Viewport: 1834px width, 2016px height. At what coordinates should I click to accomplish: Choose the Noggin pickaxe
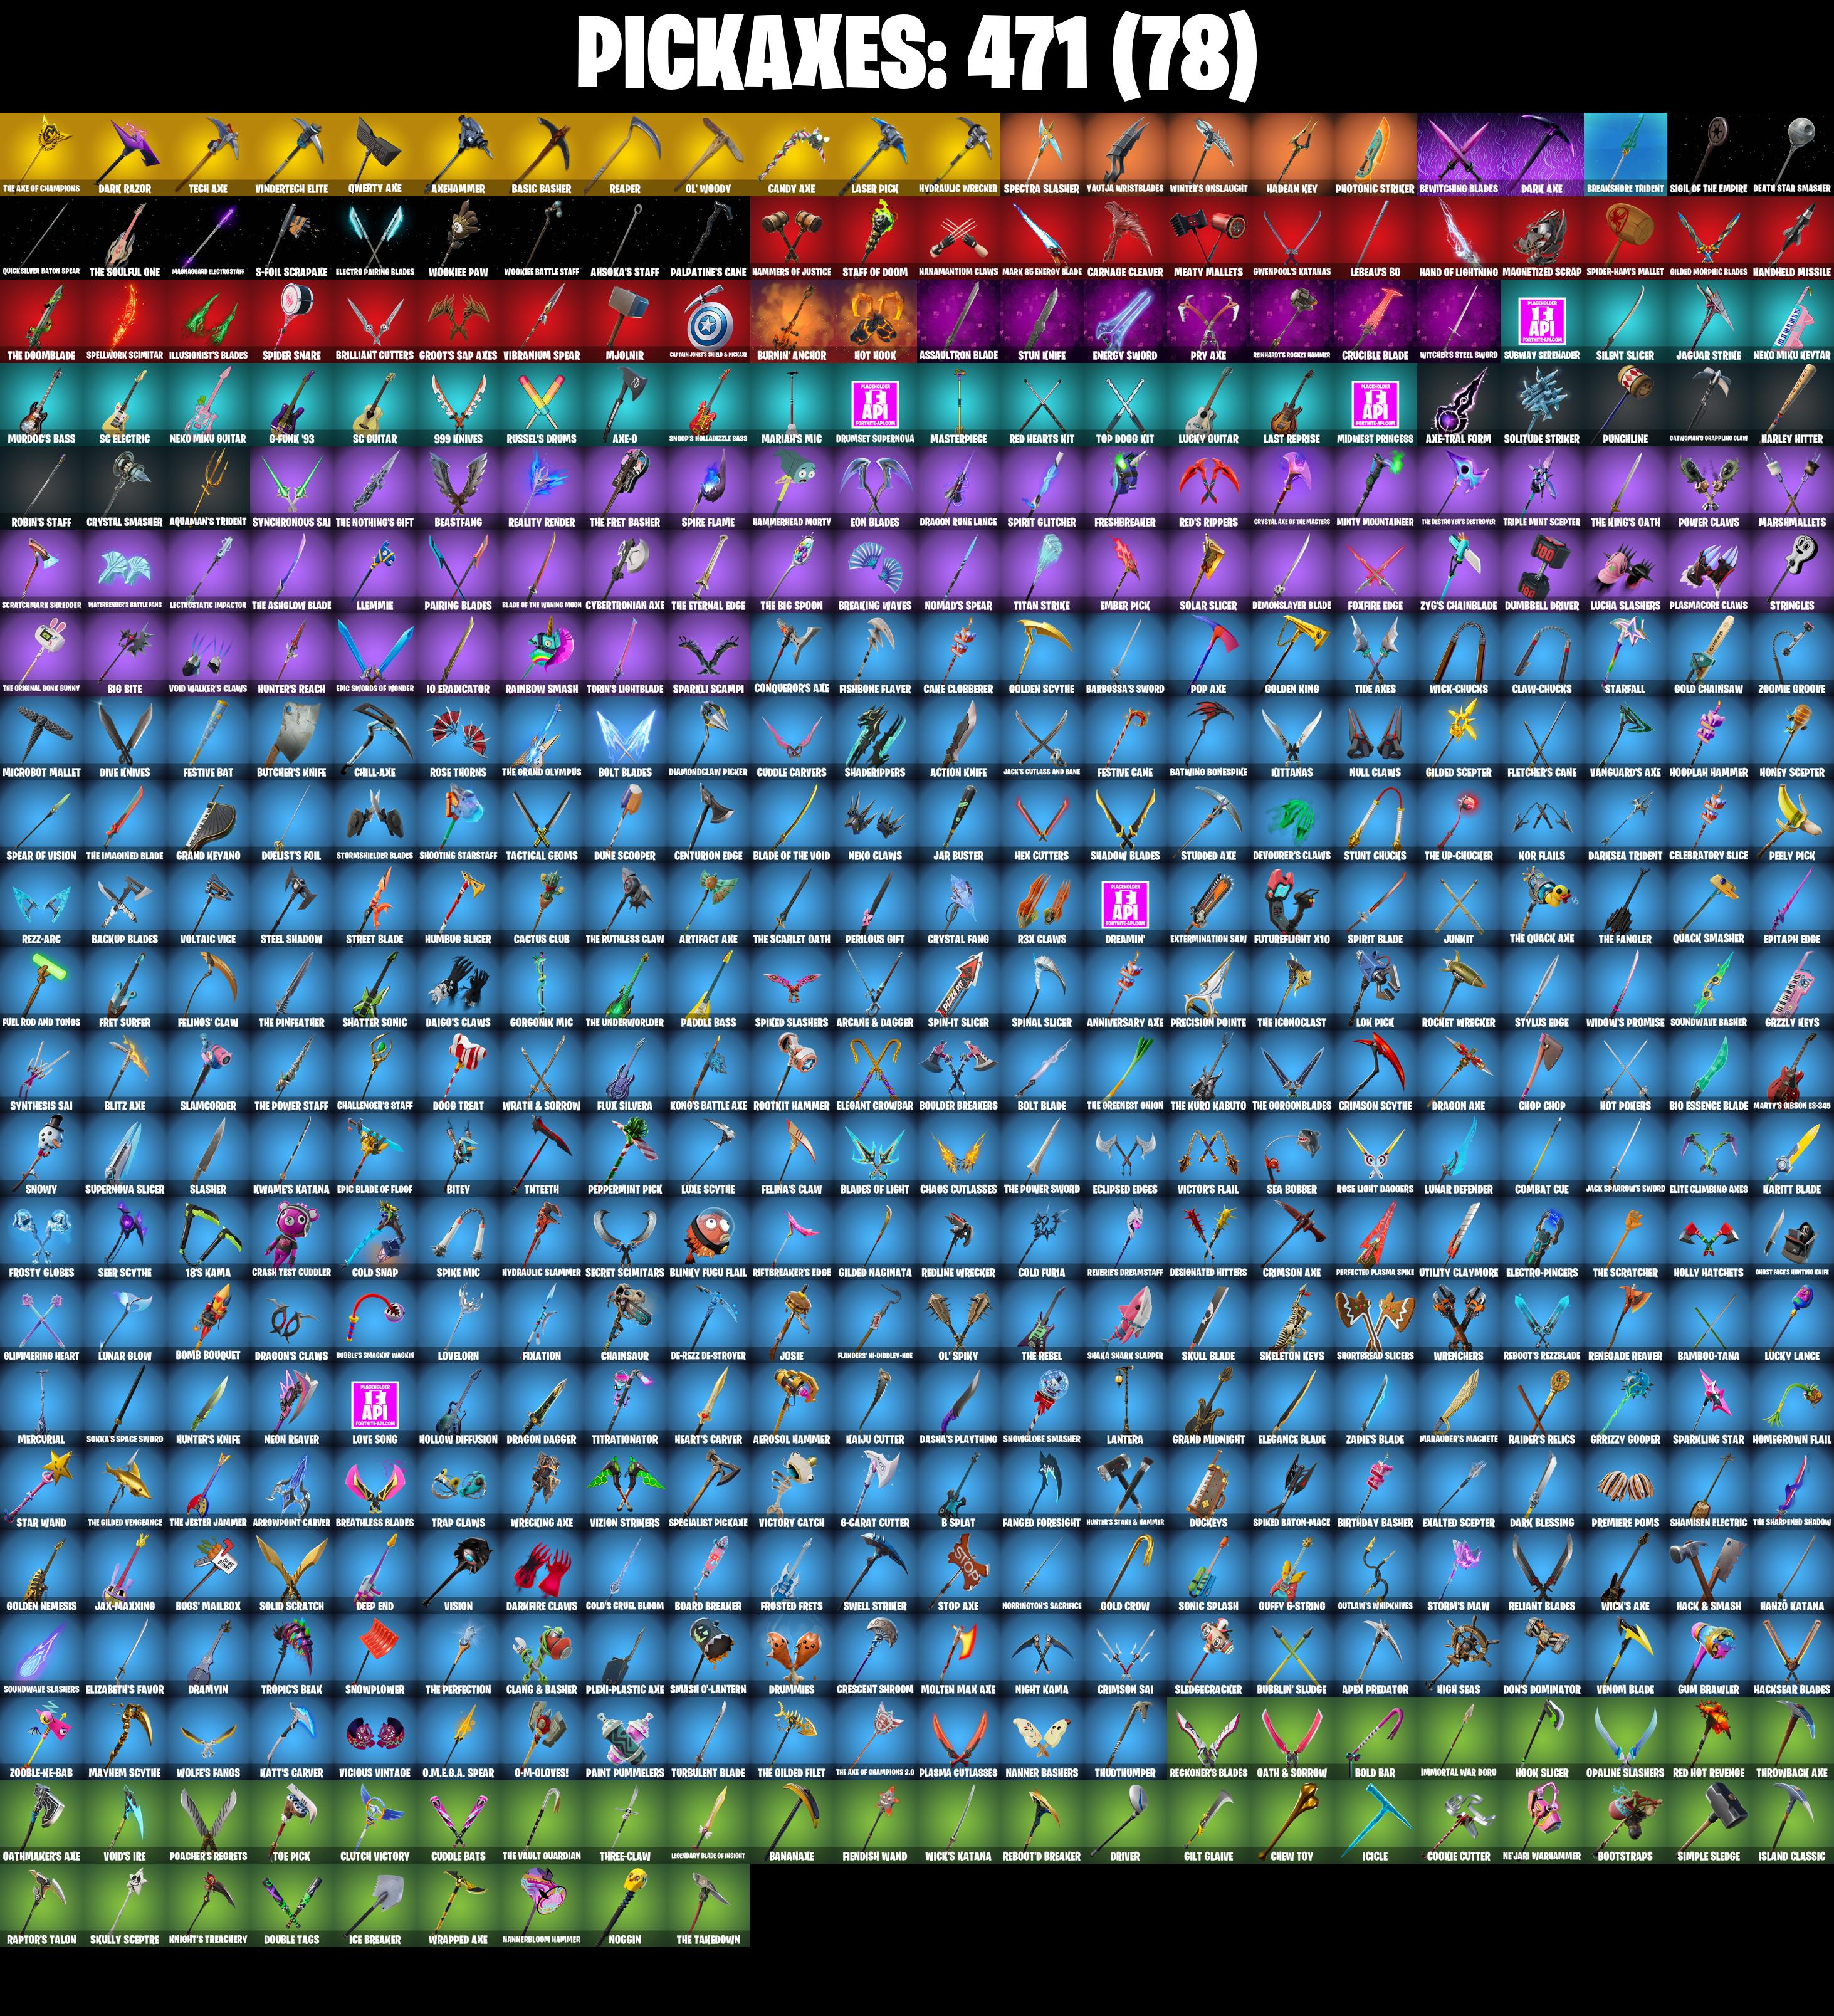625,1905
